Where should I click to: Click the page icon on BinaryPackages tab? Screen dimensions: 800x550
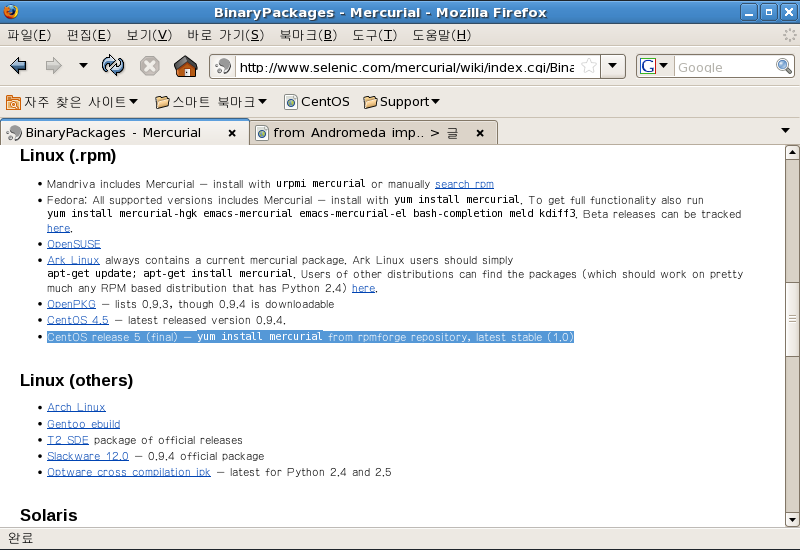coord(14,133)
